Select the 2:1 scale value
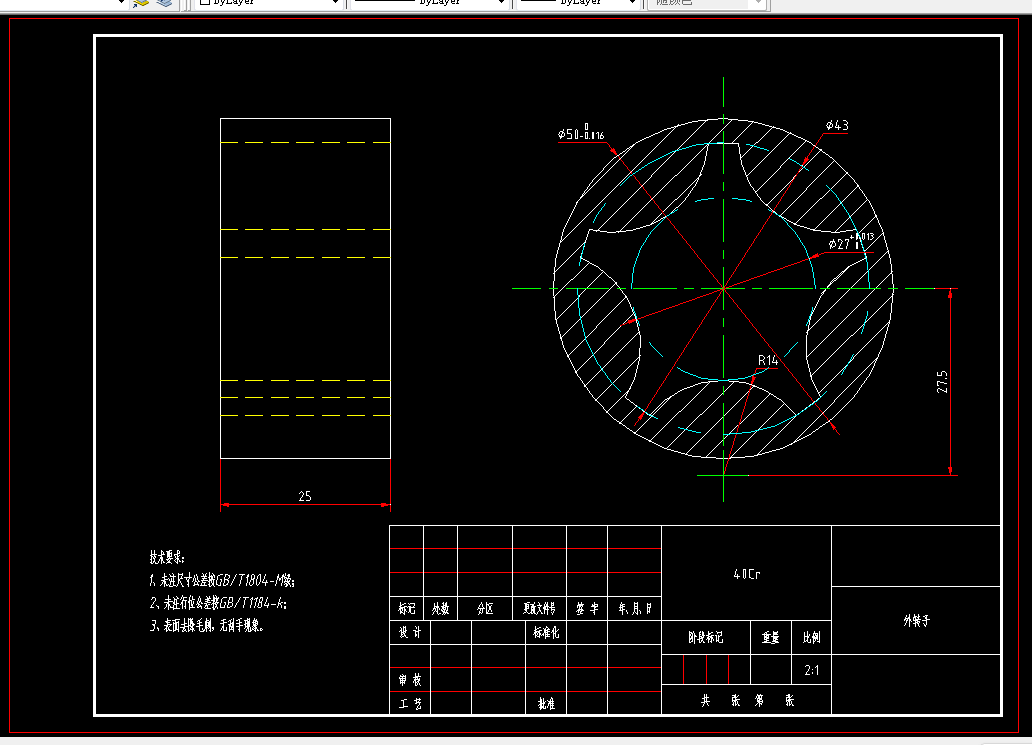1032x745 pixels. [x=812, y=670]
